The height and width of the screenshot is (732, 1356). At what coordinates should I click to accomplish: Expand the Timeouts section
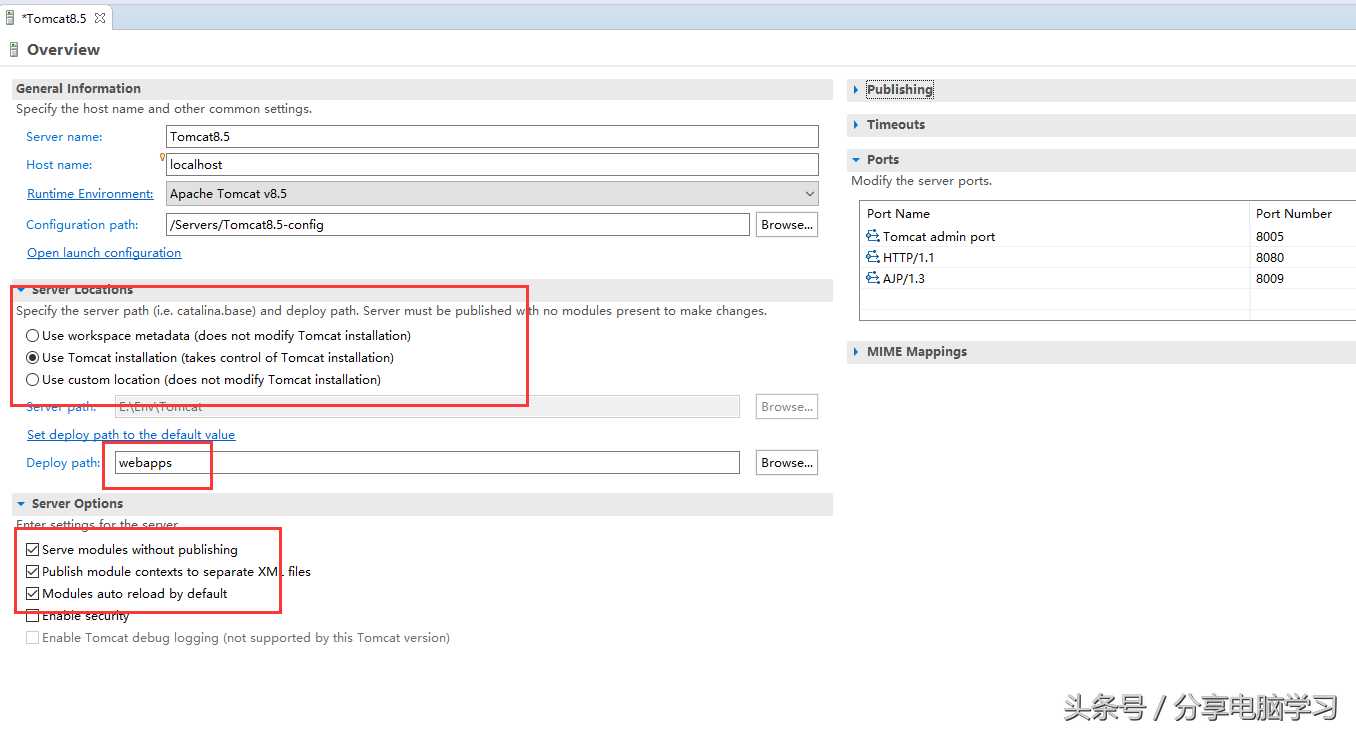click(856, 125)
